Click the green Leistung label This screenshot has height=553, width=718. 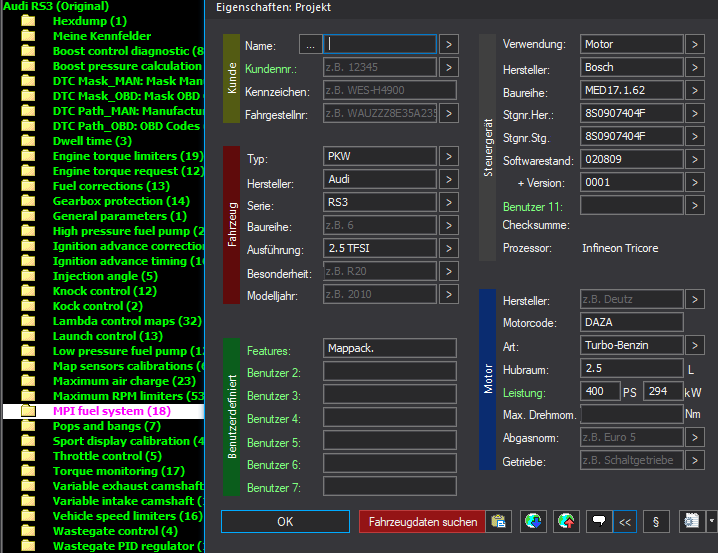524,393
